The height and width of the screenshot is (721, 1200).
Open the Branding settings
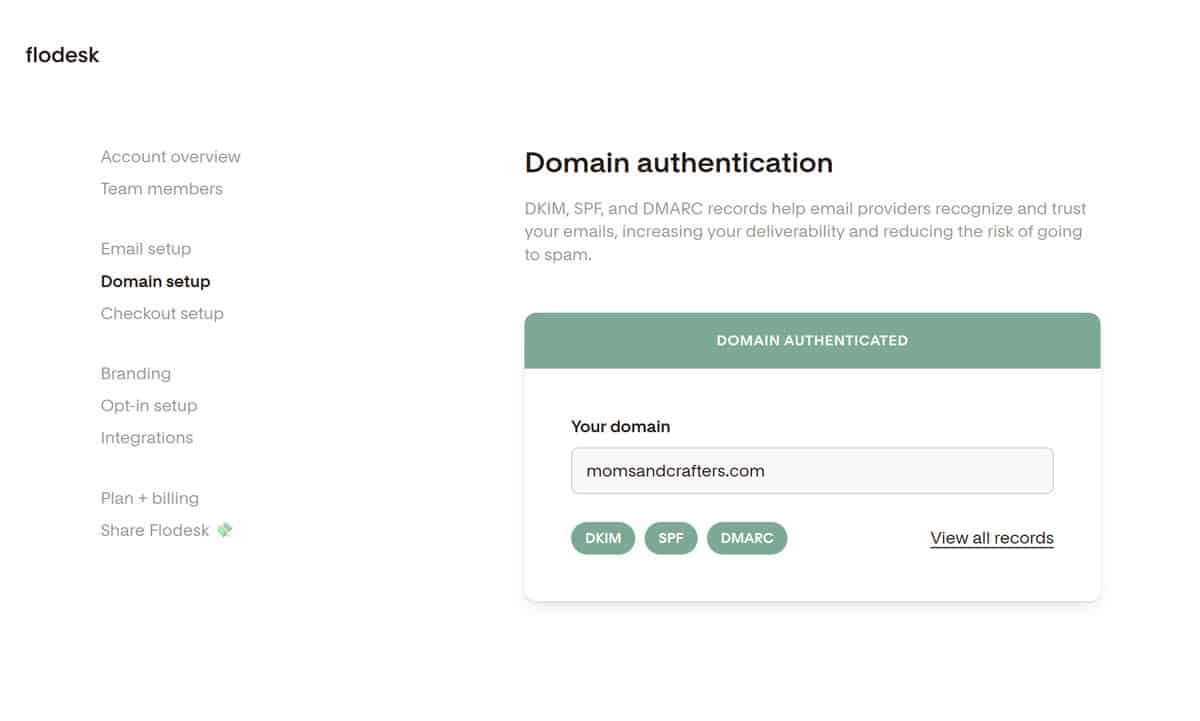click(135, 374)
